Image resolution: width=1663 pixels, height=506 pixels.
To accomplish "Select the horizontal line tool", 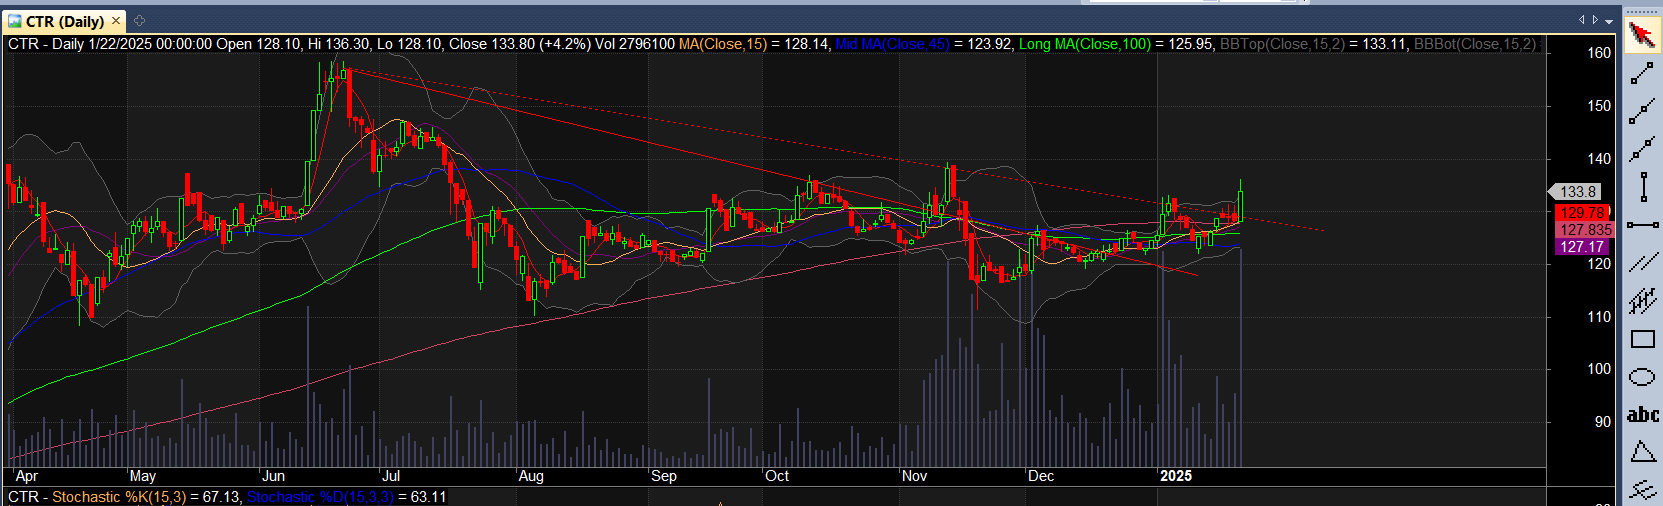I will pos(1642,225).
